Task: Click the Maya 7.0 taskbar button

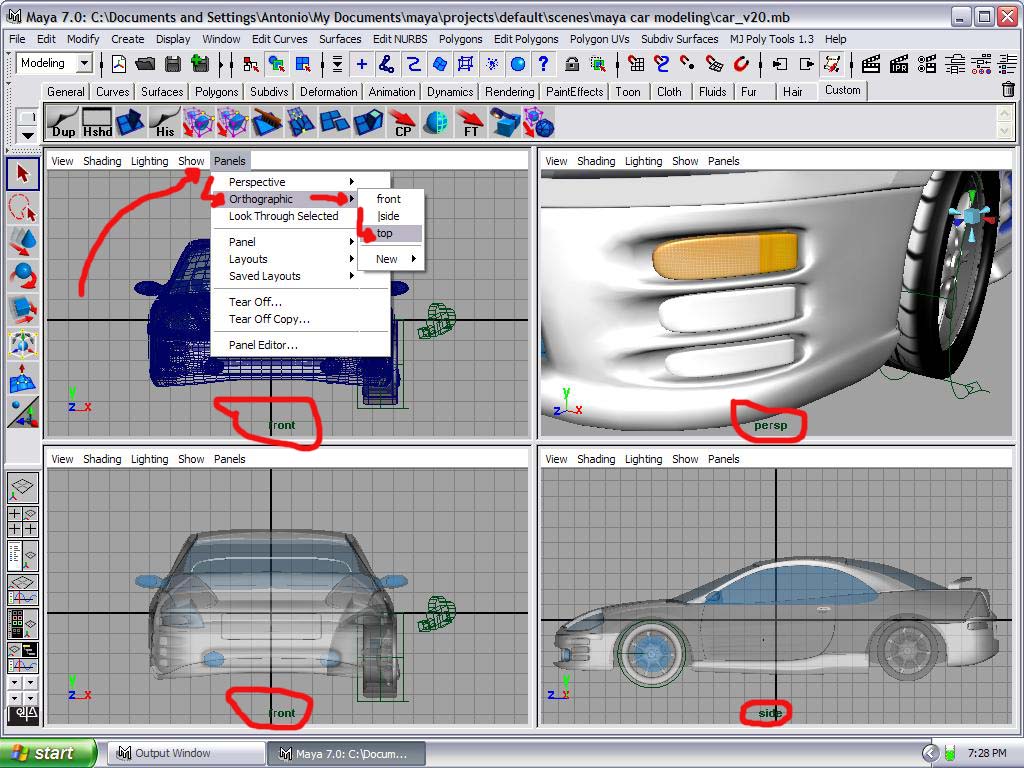Action: (x=346, y=754)
